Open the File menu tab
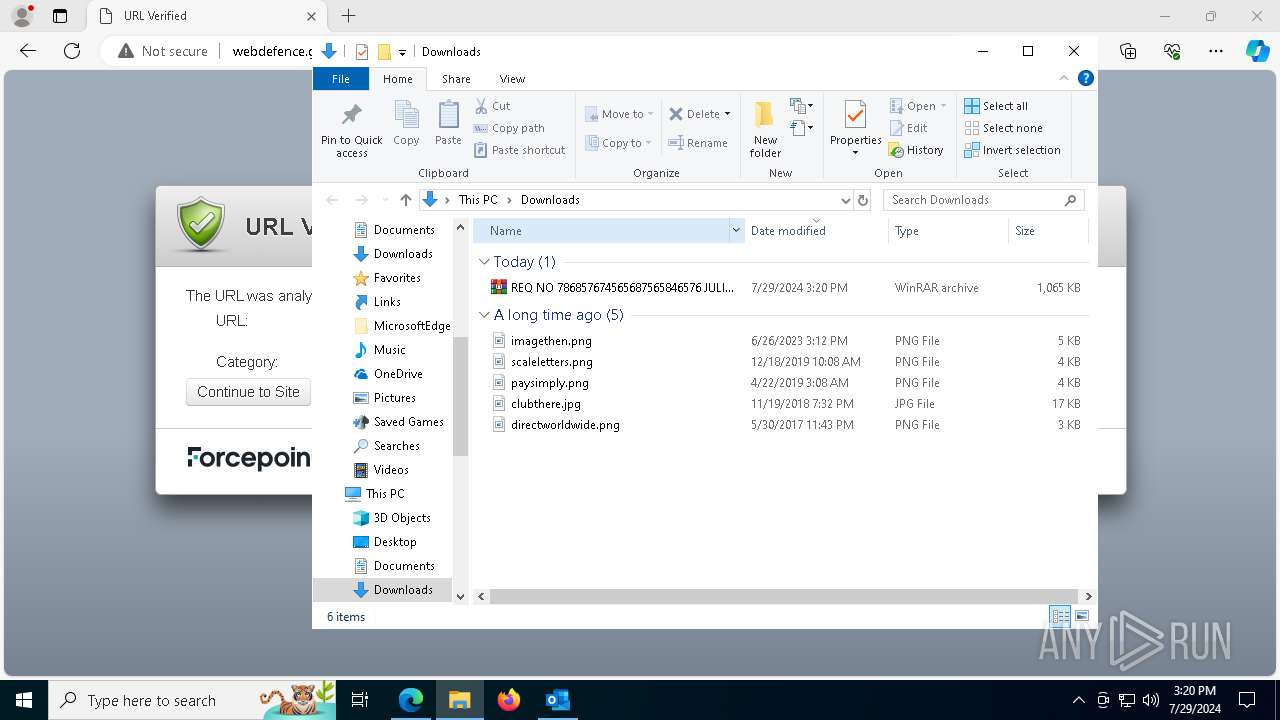Image resolution: width=1280 pixels, height=720 pixels. click(341, 79)
